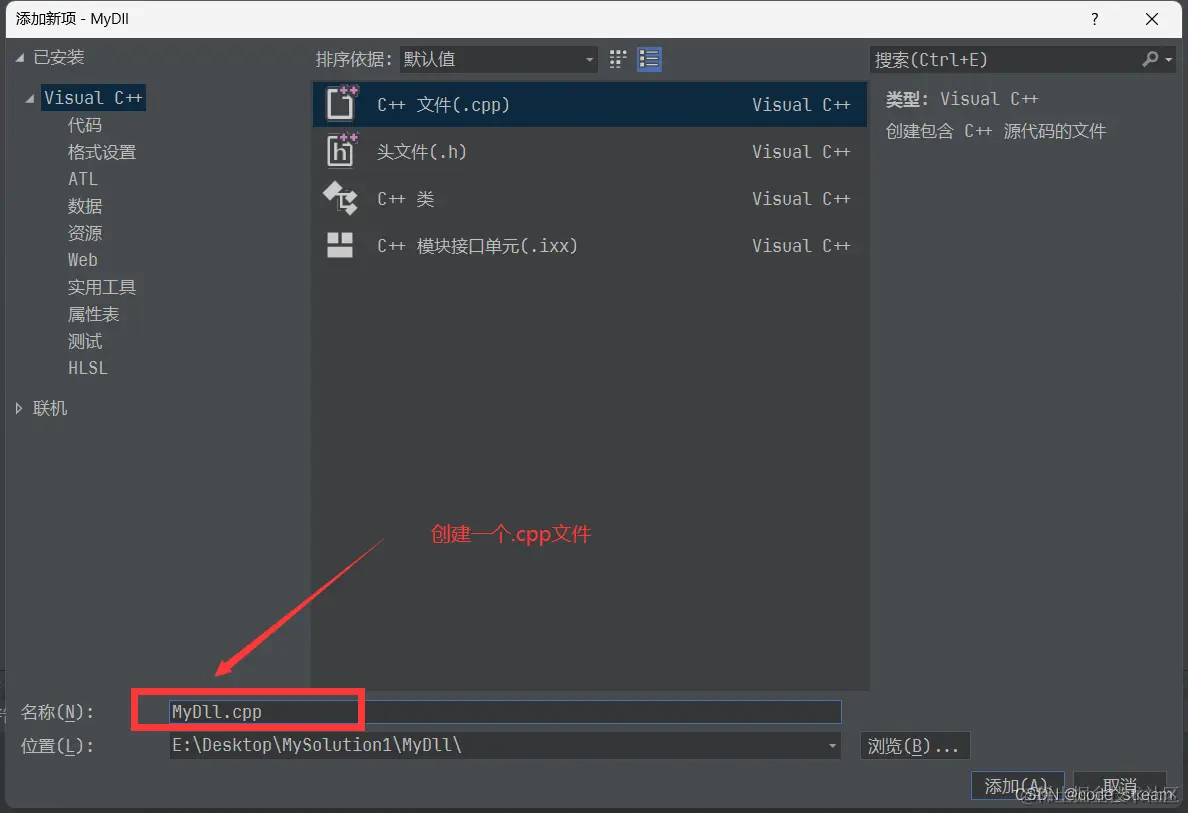This screenshot has height=813, width=1188.
Task: Select the 代码 category
Action: 85,125
